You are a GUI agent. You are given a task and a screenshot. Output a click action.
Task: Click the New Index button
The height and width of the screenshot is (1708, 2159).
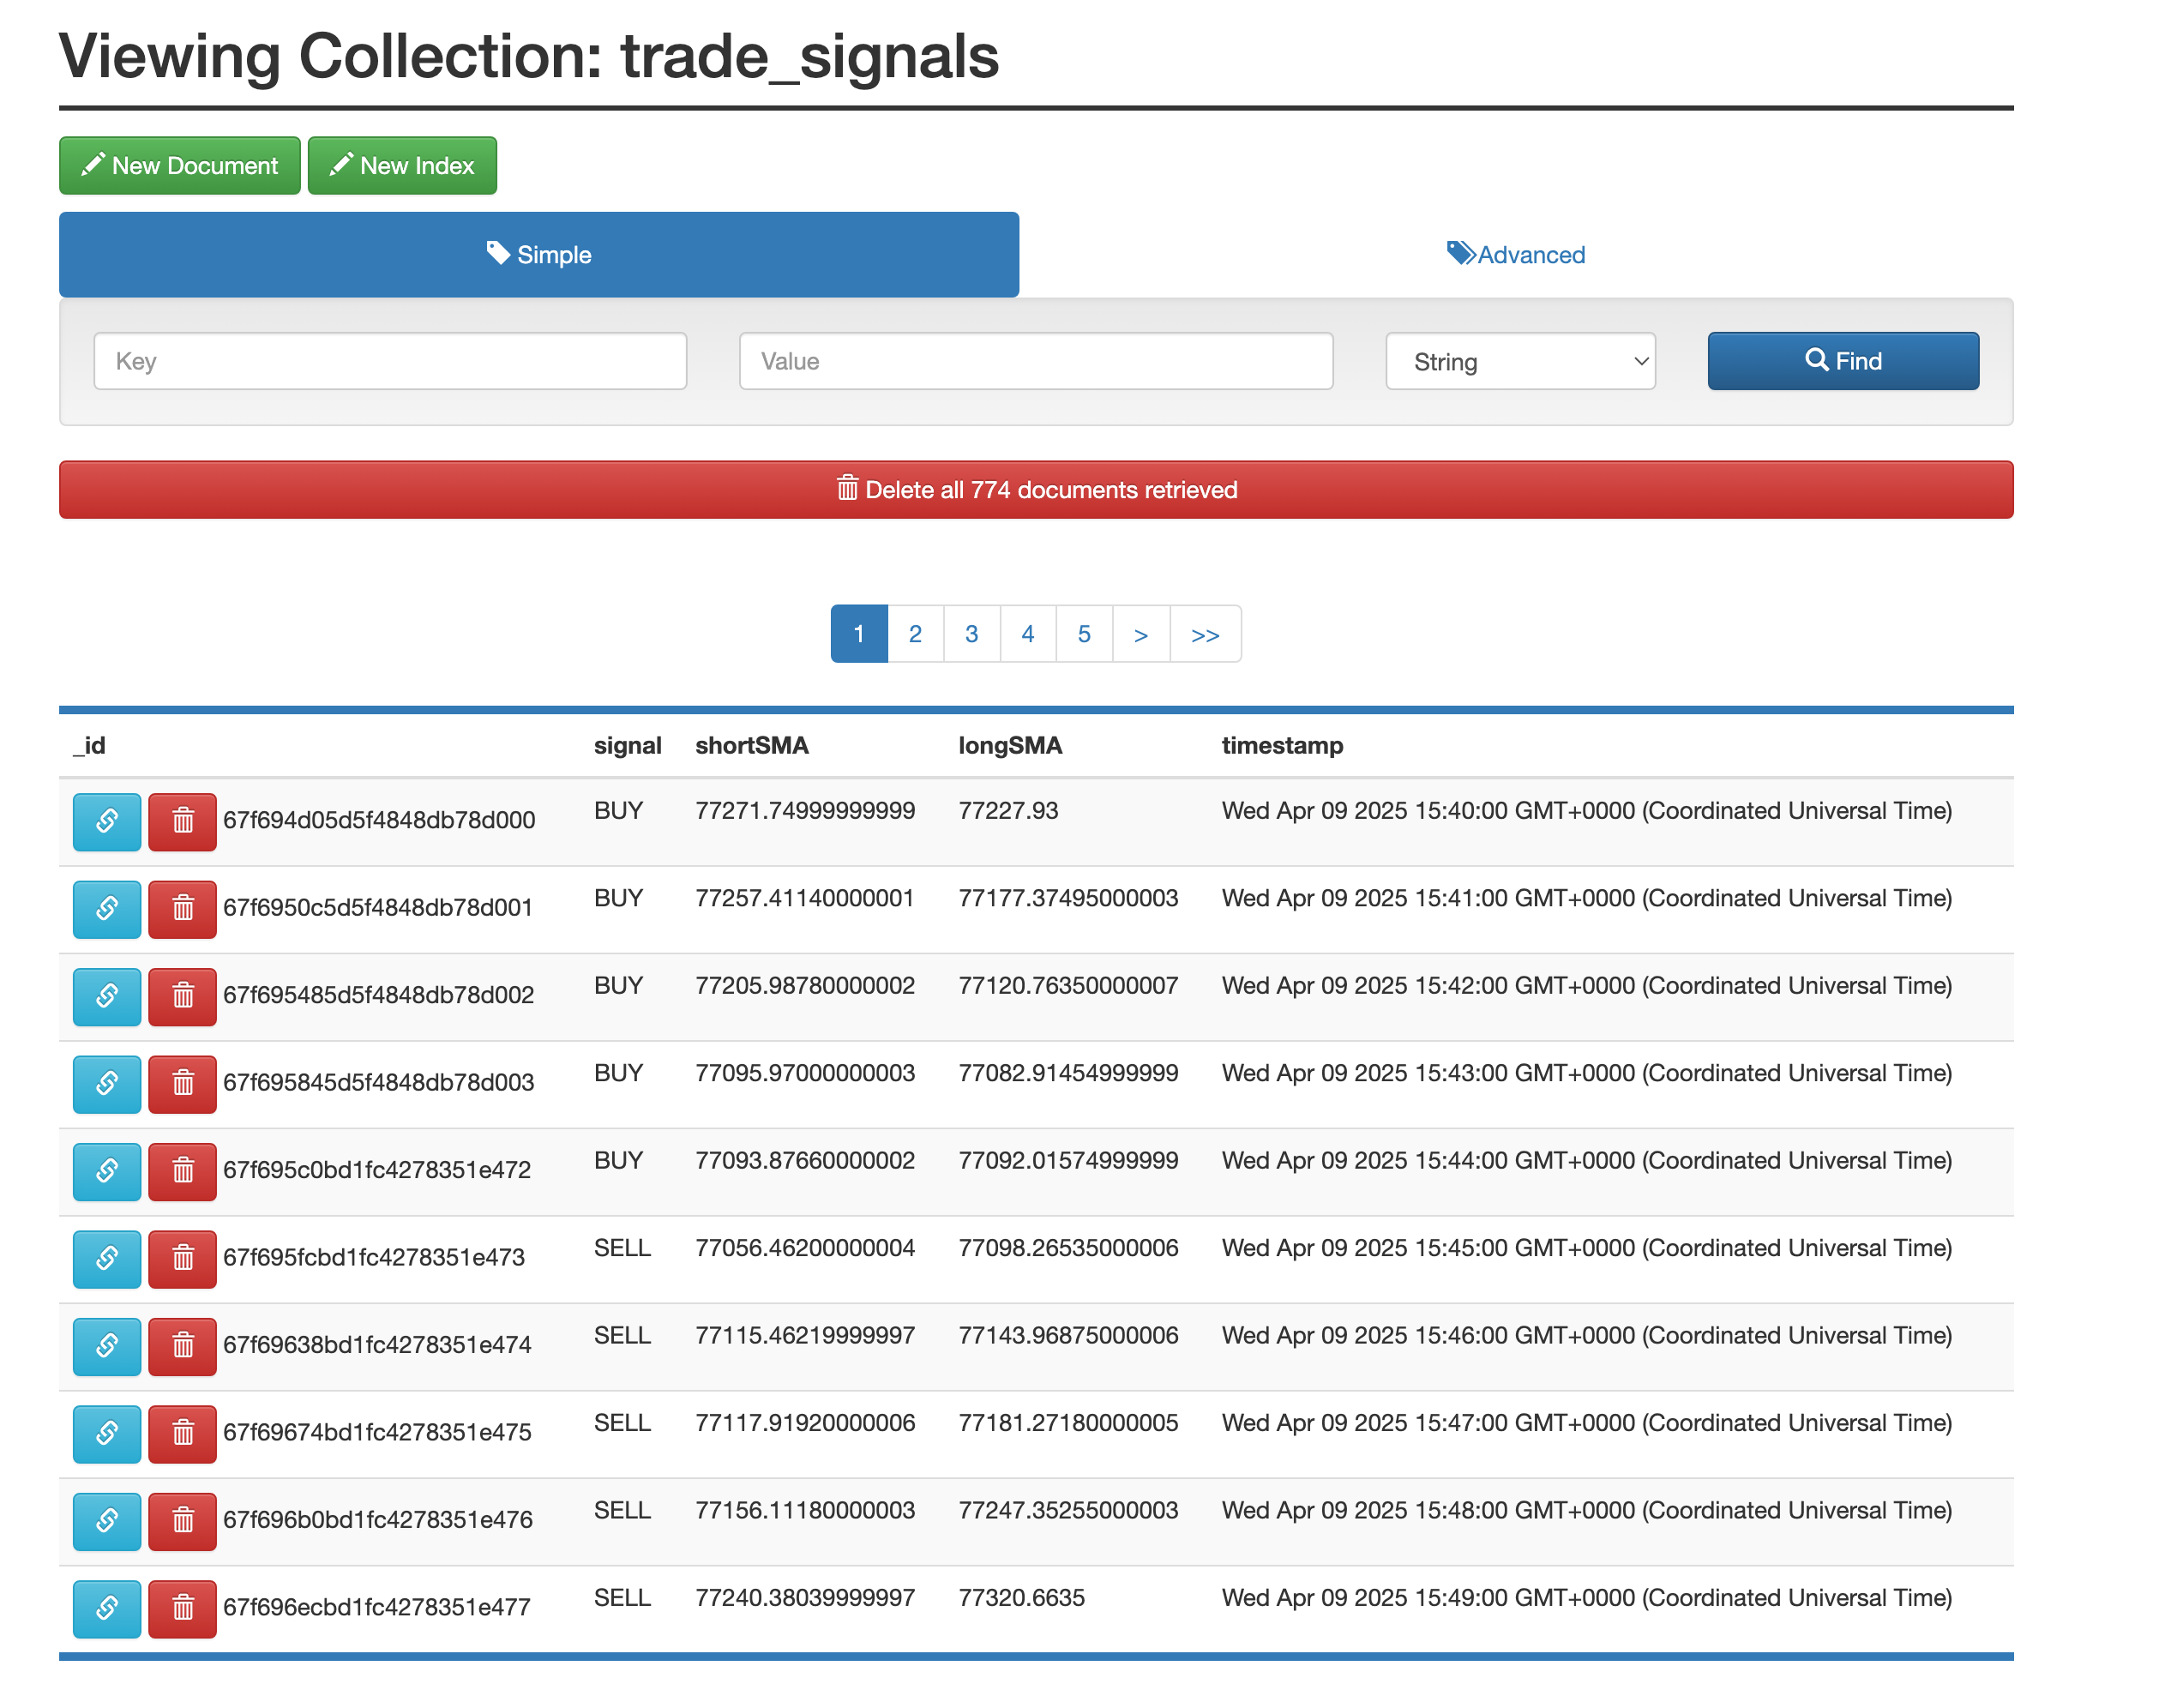point(402,166)
